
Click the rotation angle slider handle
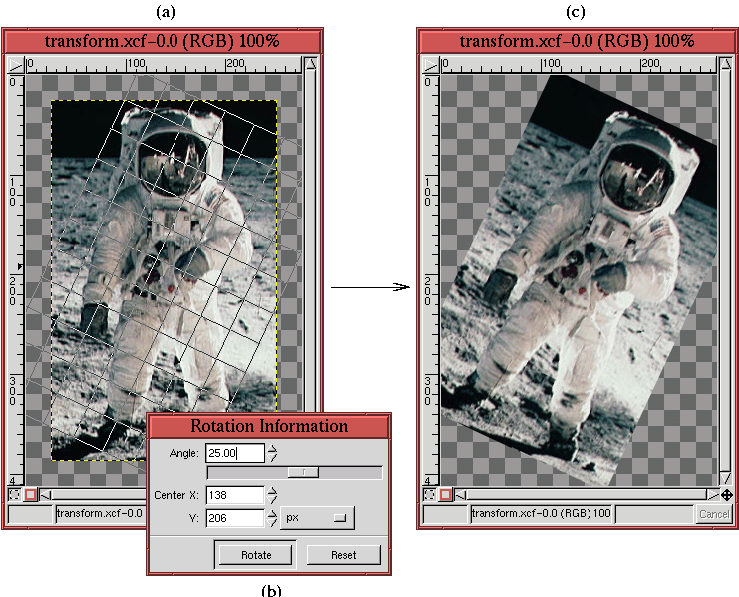(303, 472)
